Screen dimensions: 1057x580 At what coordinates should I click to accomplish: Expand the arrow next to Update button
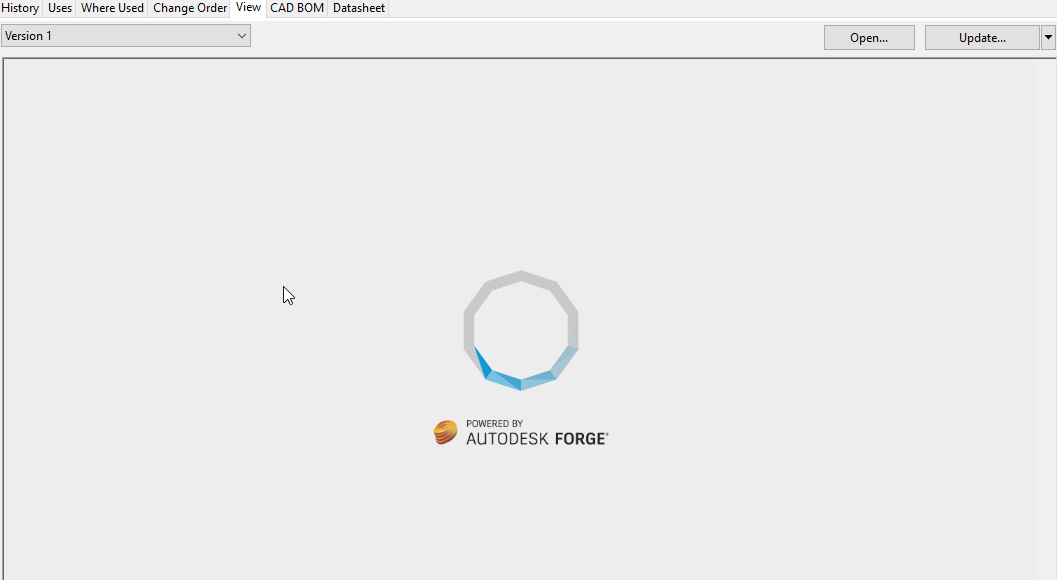1048,38
